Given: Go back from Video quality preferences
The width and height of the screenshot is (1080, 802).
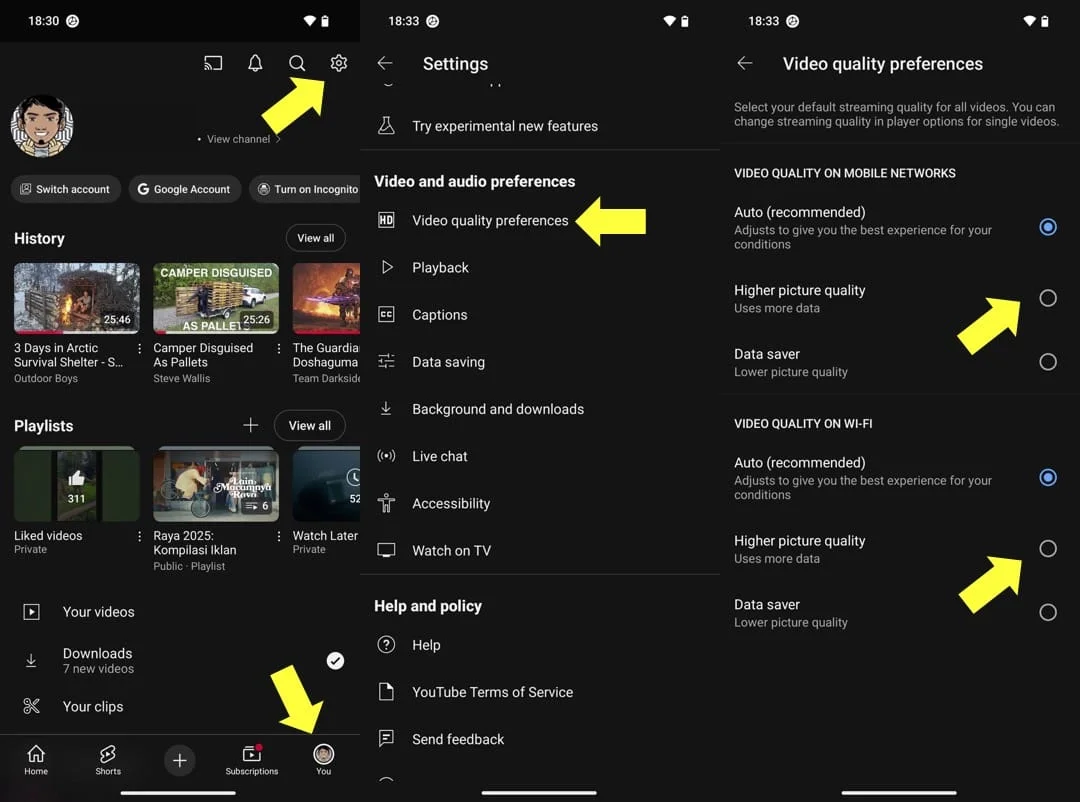Looking at the screenshot, I should (x=745, y=63).
